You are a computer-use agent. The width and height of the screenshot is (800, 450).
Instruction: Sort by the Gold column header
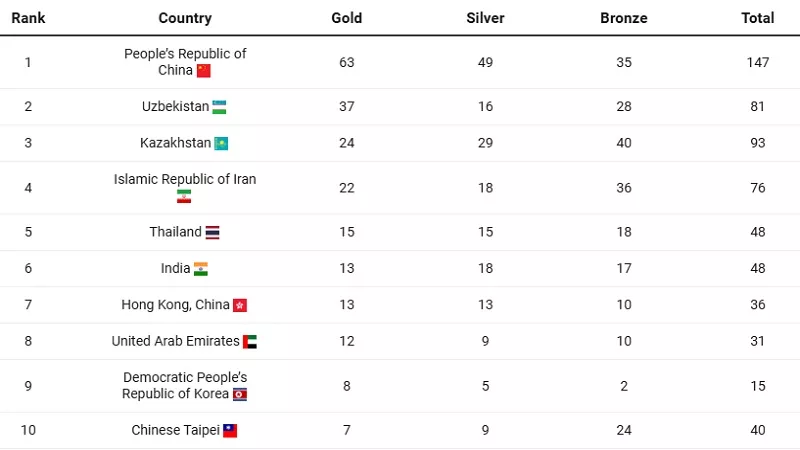click(x=347, y=18)
